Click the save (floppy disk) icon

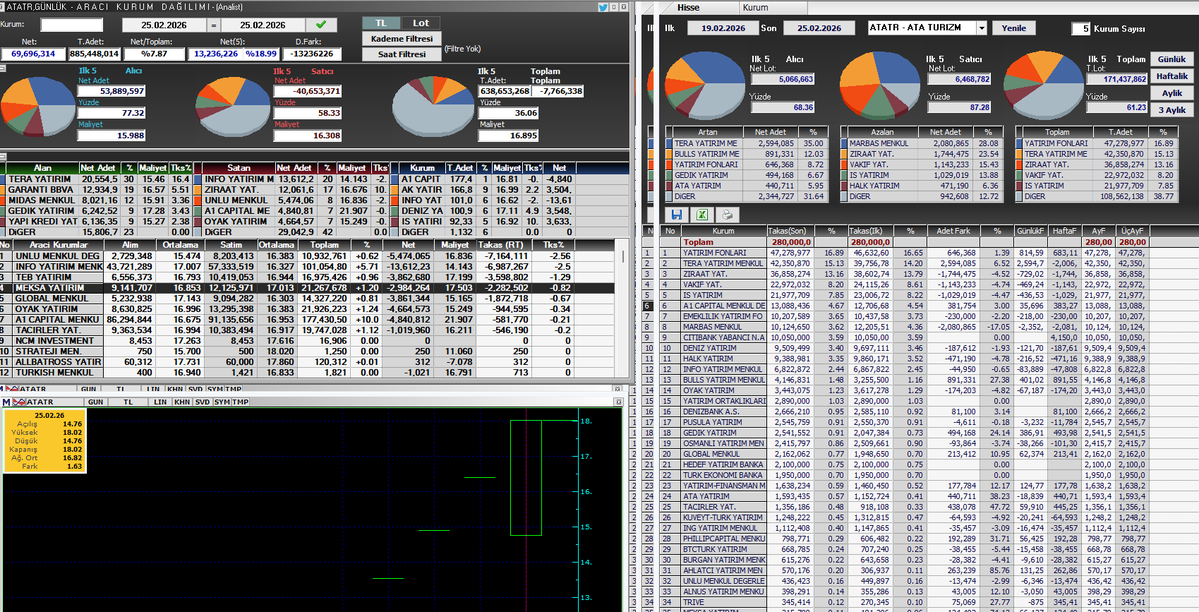click(676, 215)
